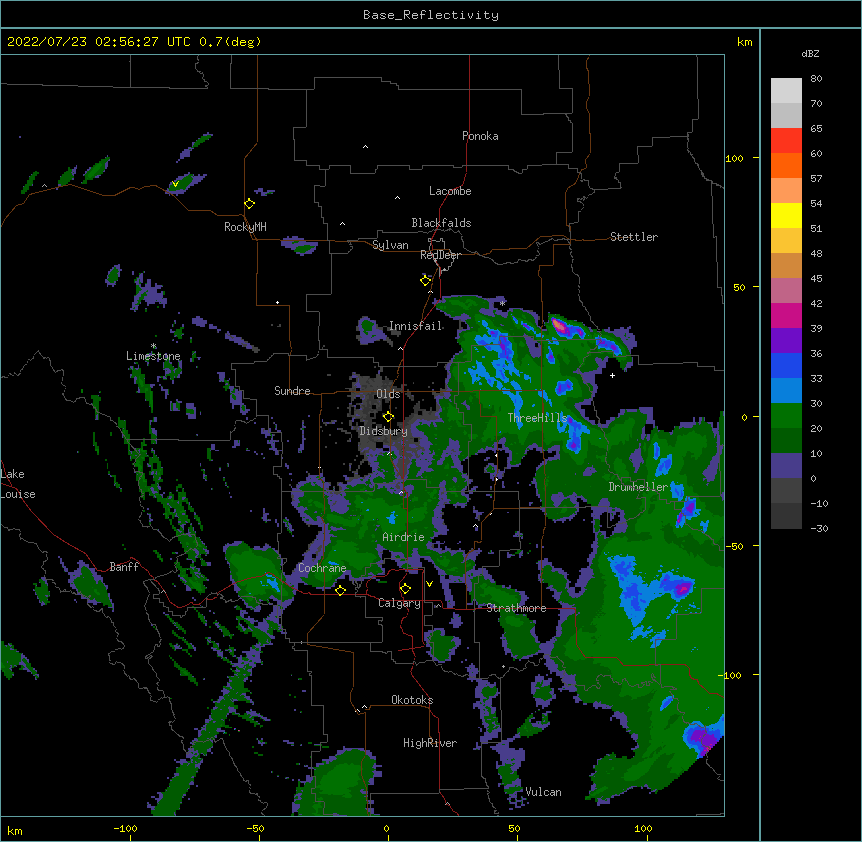Image resolution: width=862 pixels, height=842 pixels.
Task: Select the Lake Louise label
Action: 16,484
